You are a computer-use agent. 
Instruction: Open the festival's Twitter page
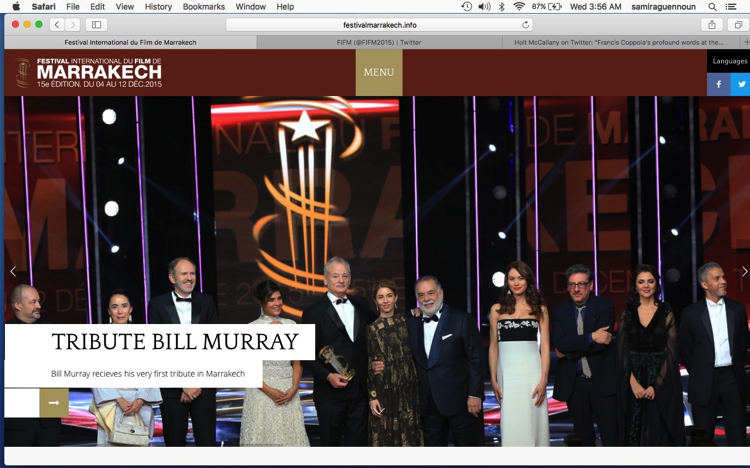[x=741, y=85]
